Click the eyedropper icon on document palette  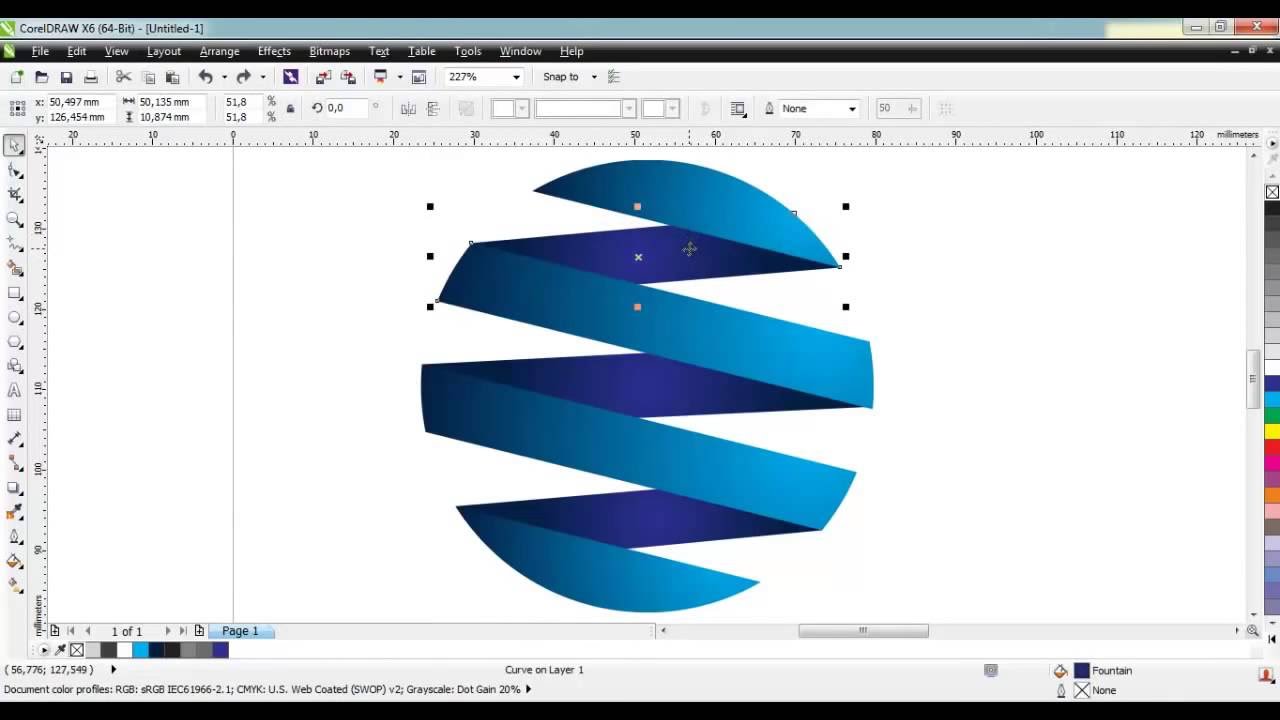tap(60, 650)
